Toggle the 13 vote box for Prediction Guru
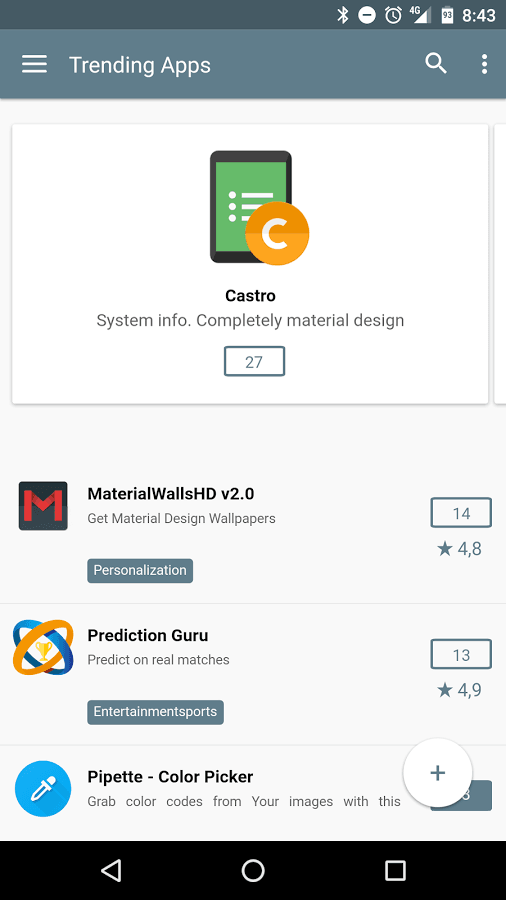Screen dimensions: 506x900 [461, 654]
